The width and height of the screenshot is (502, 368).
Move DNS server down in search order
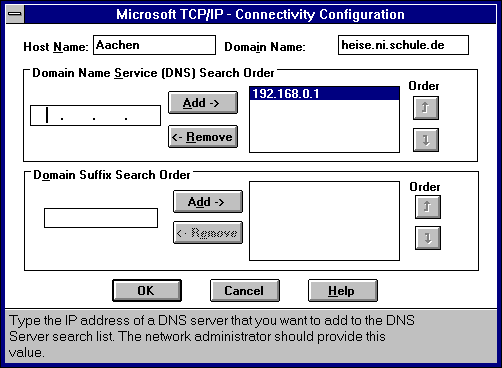click(426, 140)
